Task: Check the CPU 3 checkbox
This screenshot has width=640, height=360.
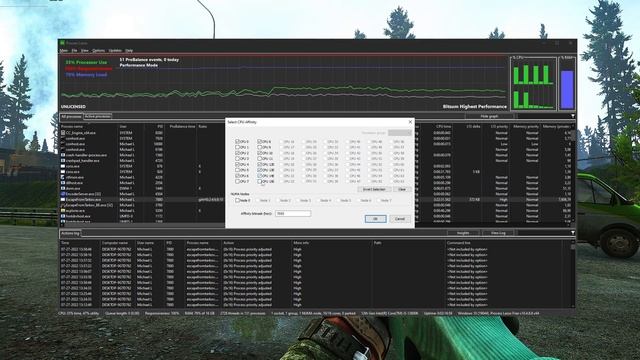Action: (x=237, y=159)
